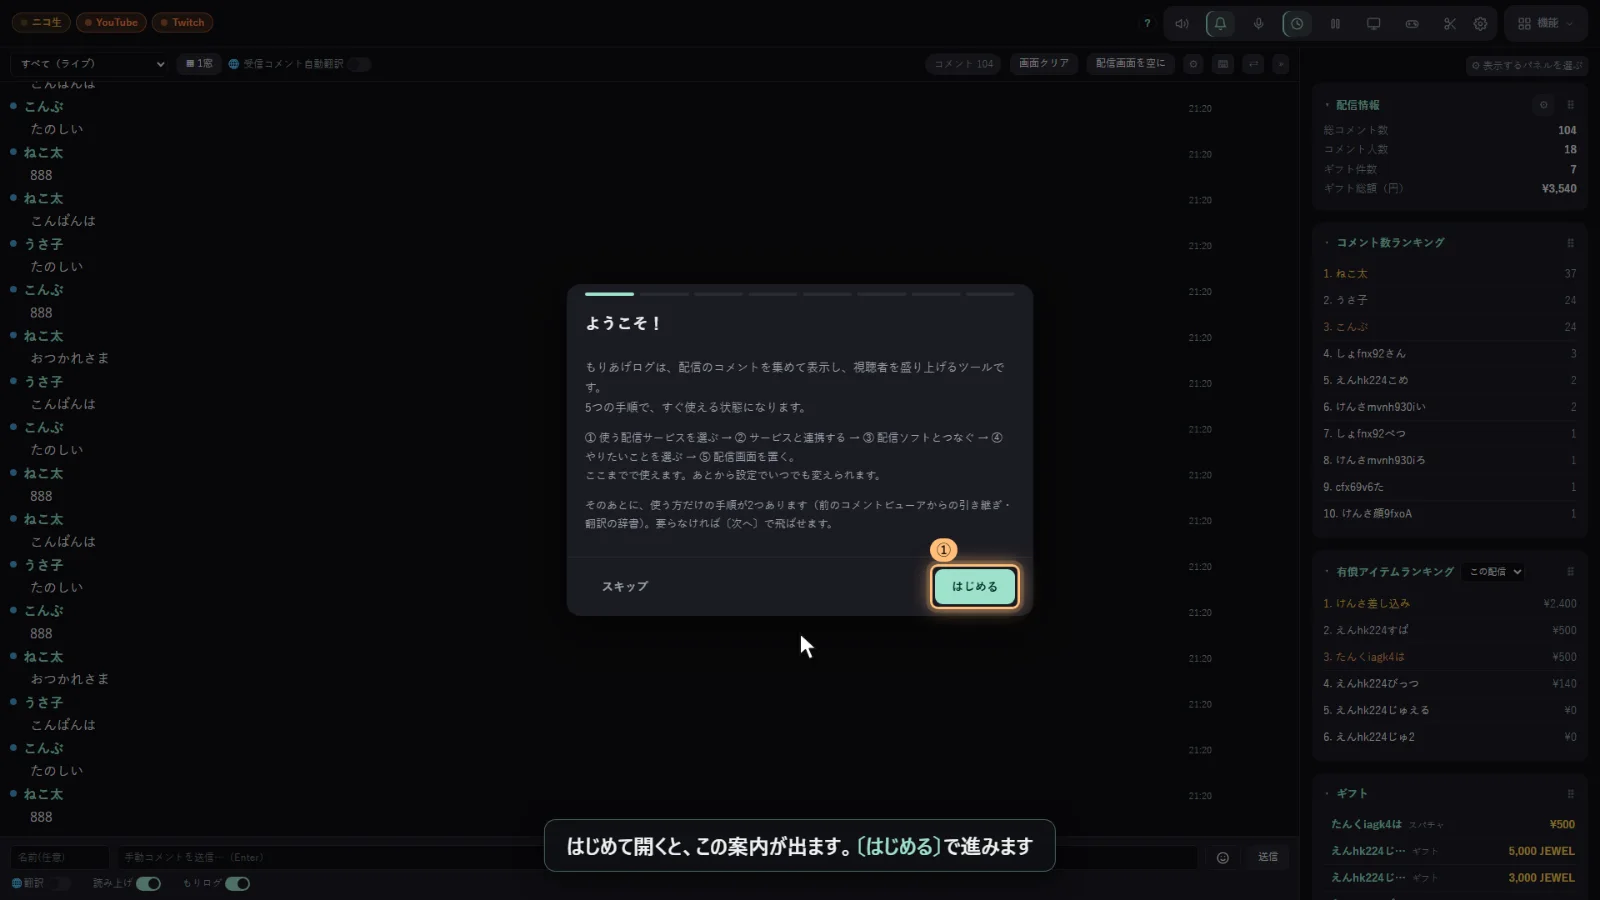Viewport: 1600px width, 900px height.
Task: Click the ¥3,540 gift total value
Action: (1559, 189)
